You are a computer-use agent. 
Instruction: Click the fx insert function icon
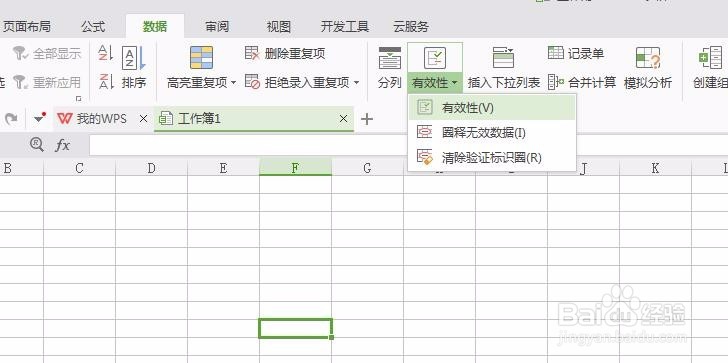tap(63, 145)
